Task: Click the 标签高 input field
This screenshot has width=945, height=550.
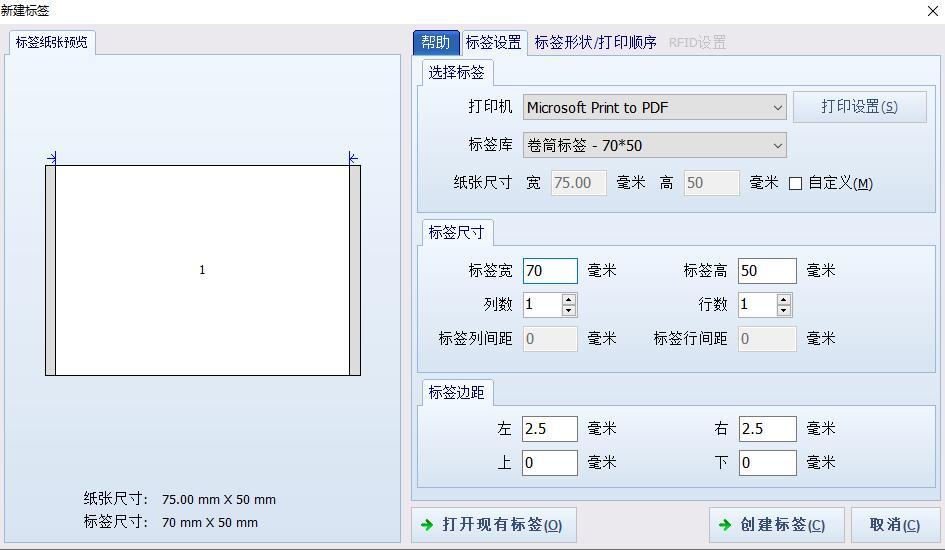Action: (x=767, y=270)
